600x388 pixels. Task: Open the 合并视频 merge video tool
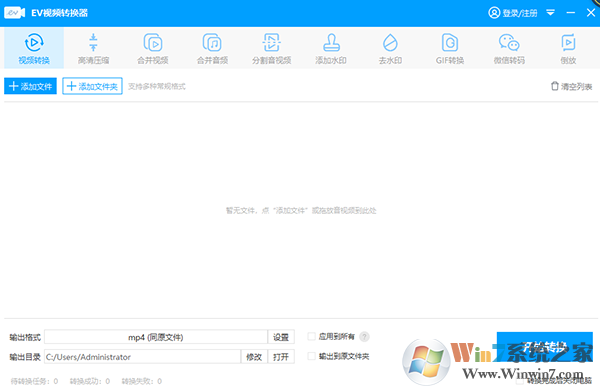[x=153, y=48]
